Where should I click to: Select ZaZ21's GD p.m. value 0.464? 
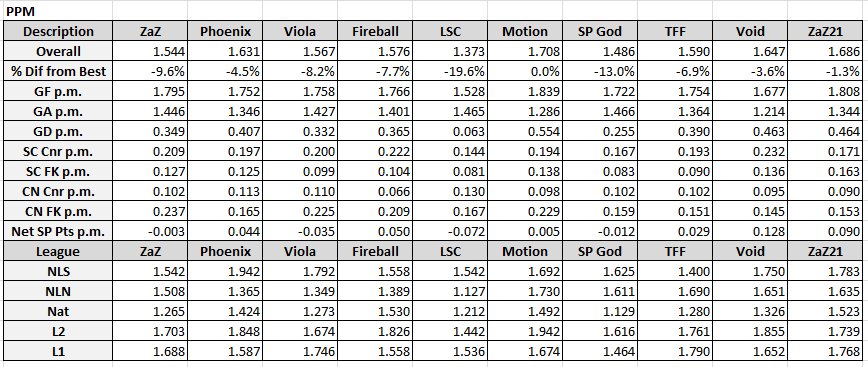coord(825,131)
